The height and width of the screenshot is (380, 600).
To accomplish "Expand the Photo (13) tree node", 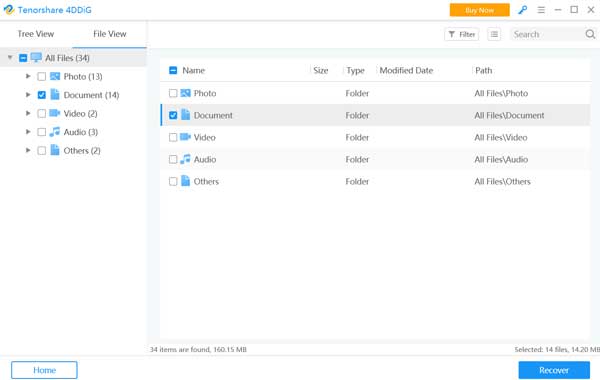I will [28, 76].
